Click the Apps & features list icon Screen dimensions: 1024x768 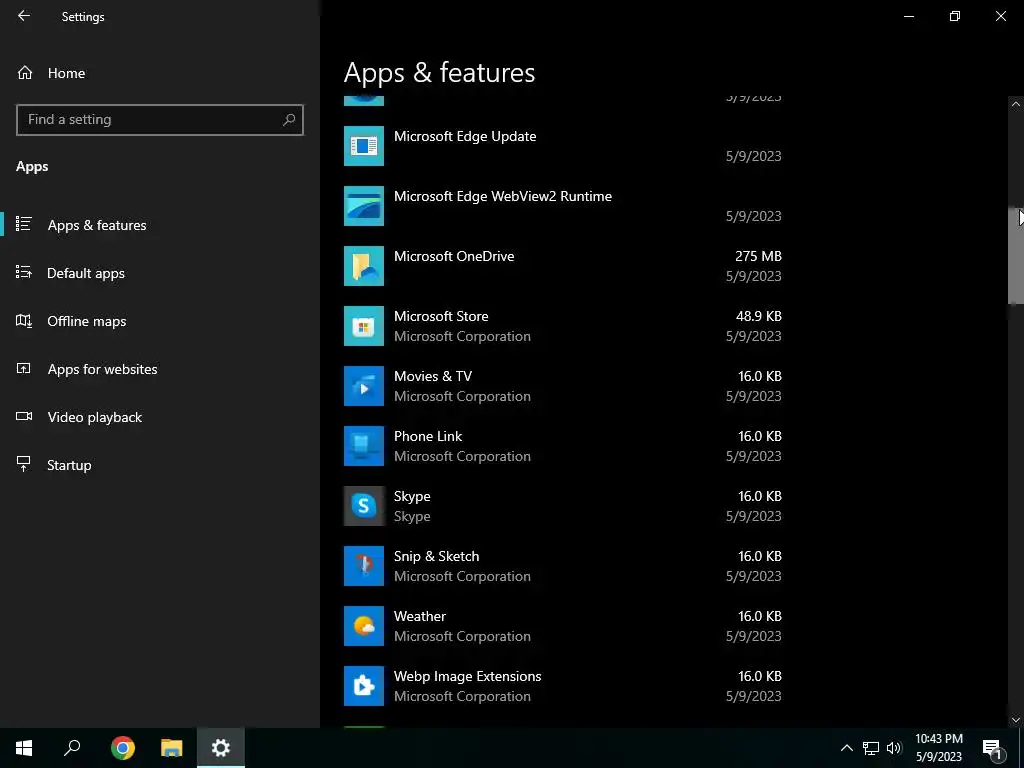24,225
